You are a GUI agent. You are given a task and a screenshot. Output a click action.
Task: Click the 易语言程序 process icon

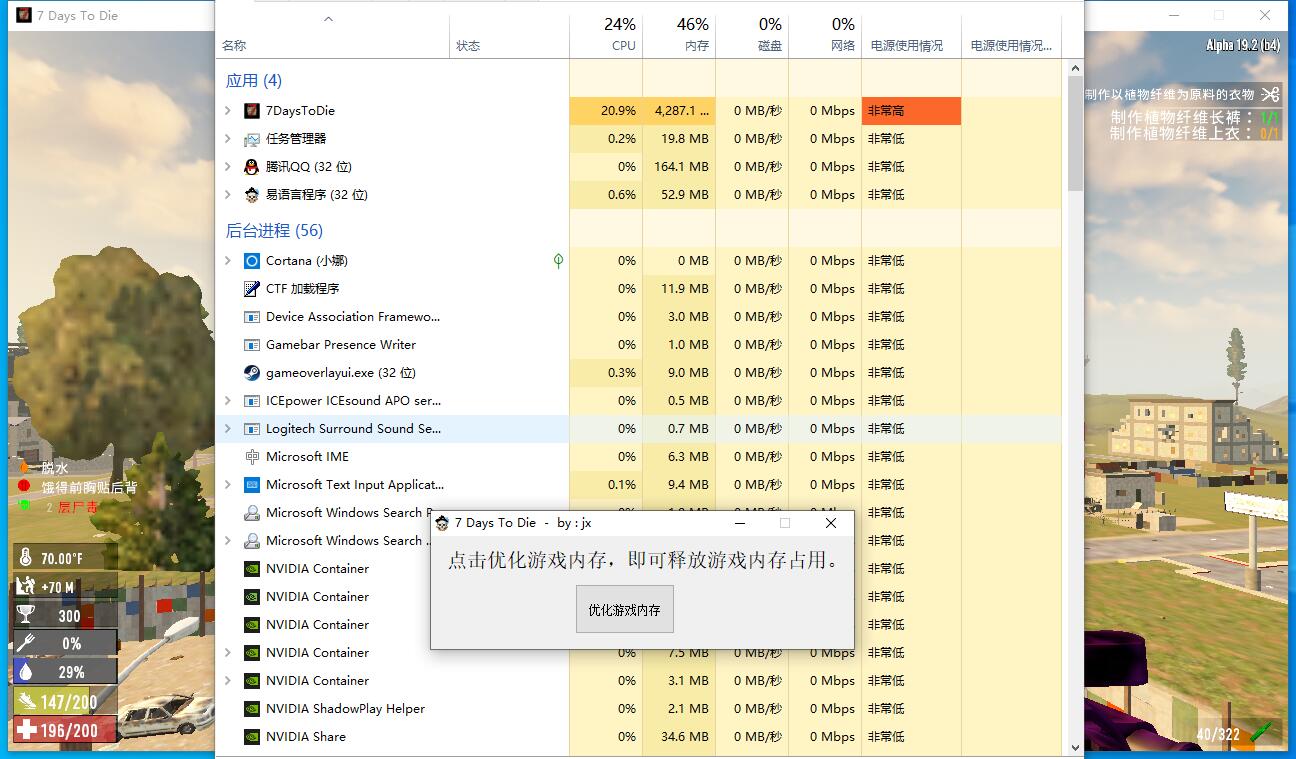252,195
